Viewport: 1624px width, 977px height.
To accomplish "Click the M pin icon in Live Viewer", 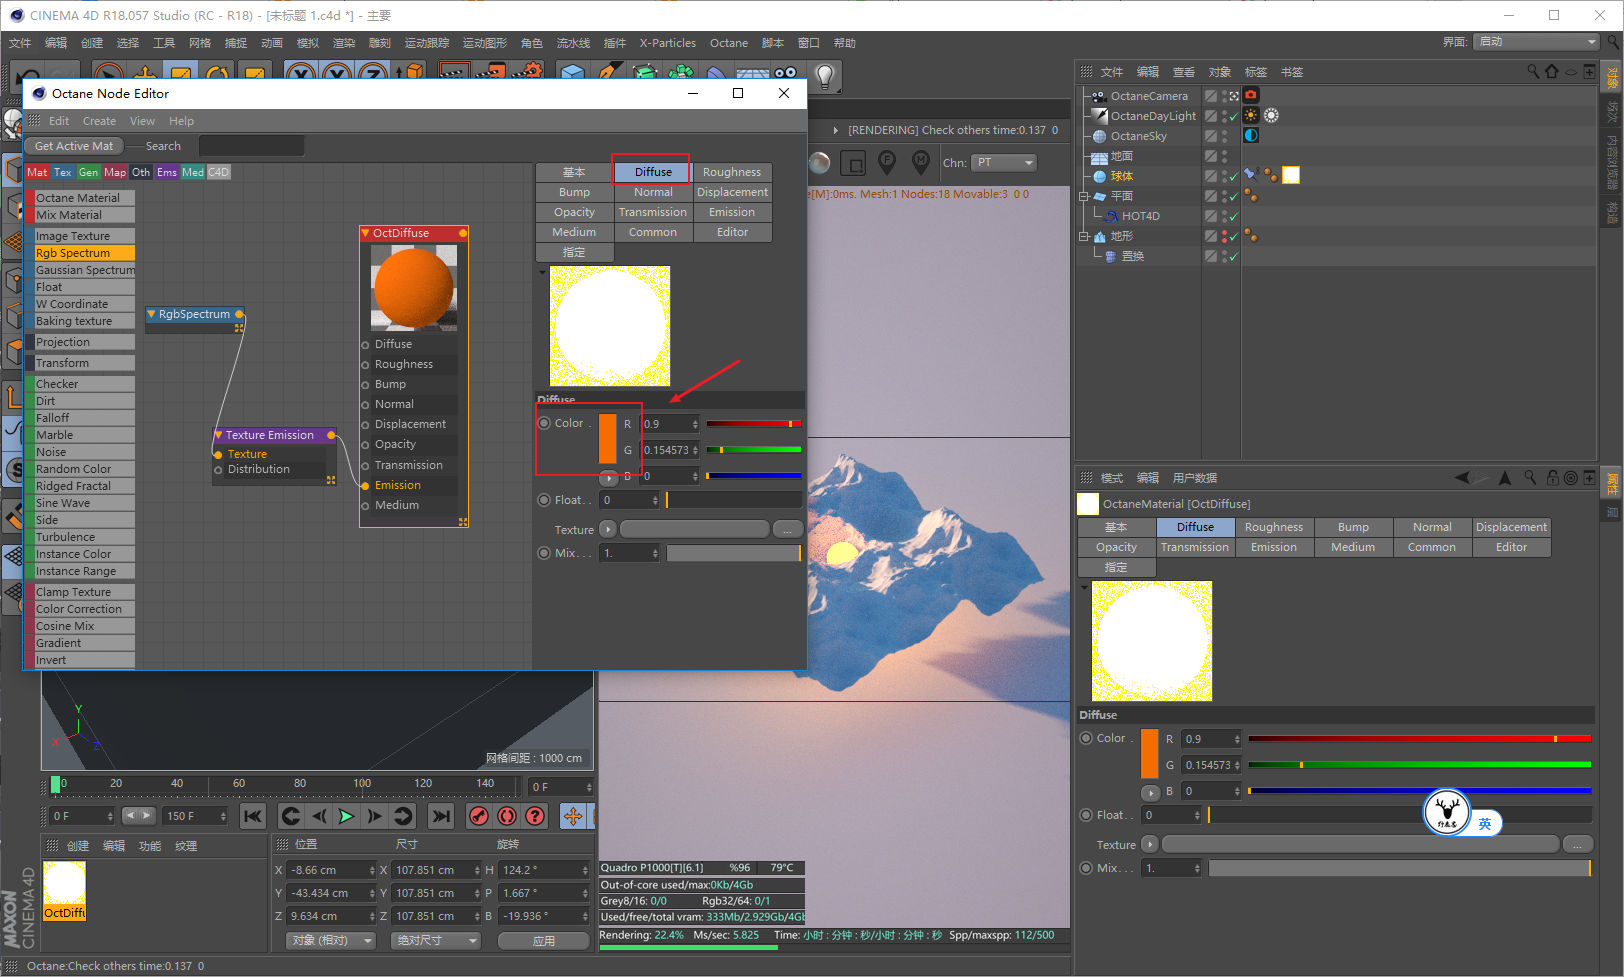I will coord(921,162).
